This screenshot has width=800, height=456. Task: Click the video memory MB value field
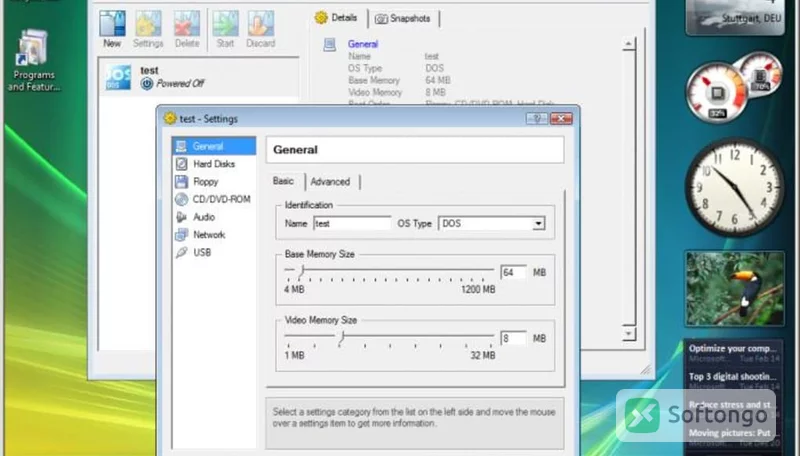(513, 338)
